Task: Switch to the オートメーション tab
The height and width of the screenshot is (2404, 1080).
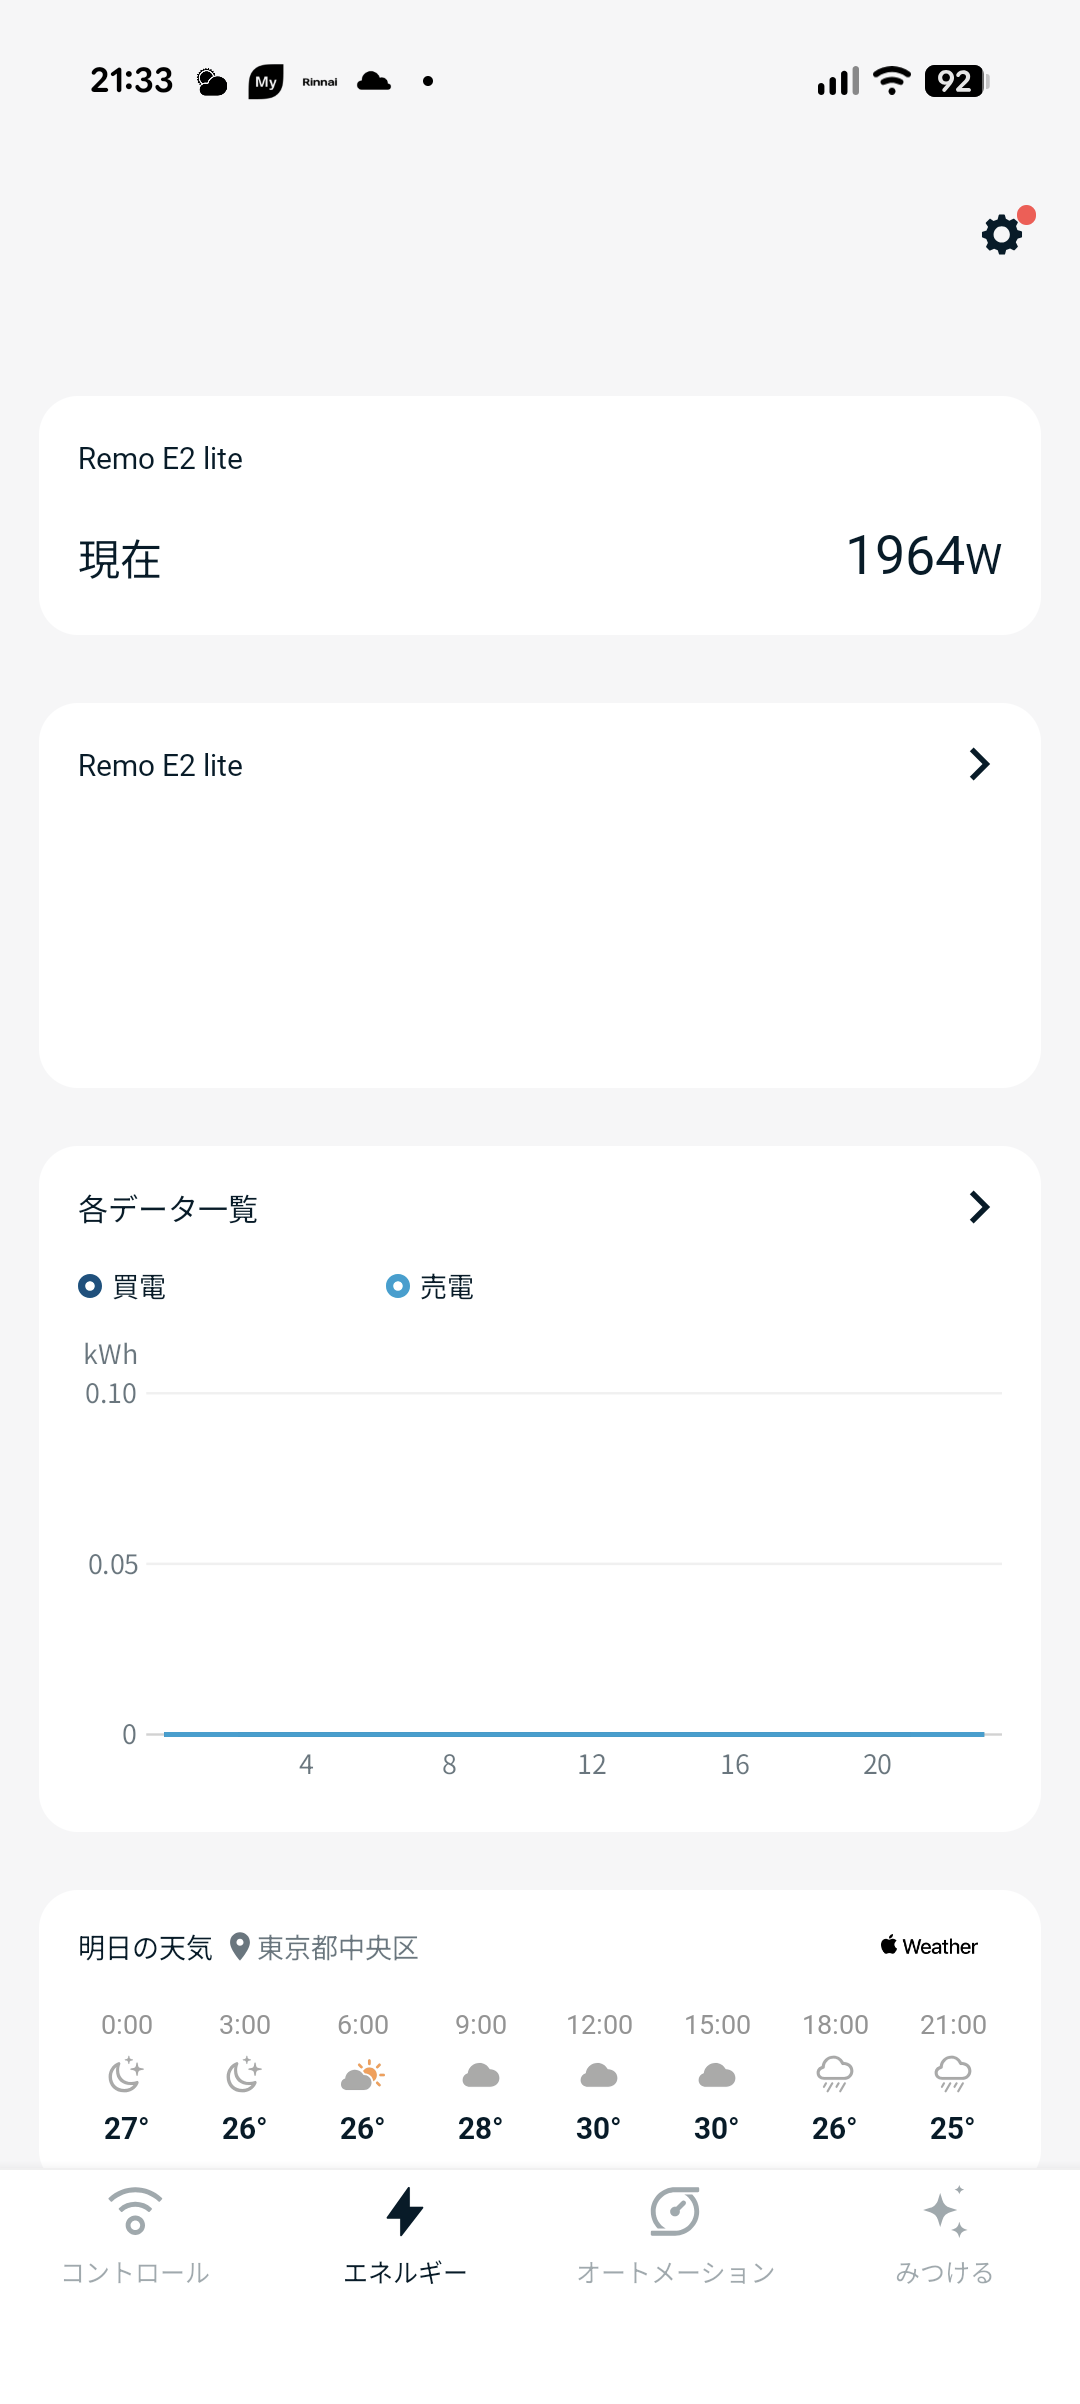Action: click(x=675, y=2272)
